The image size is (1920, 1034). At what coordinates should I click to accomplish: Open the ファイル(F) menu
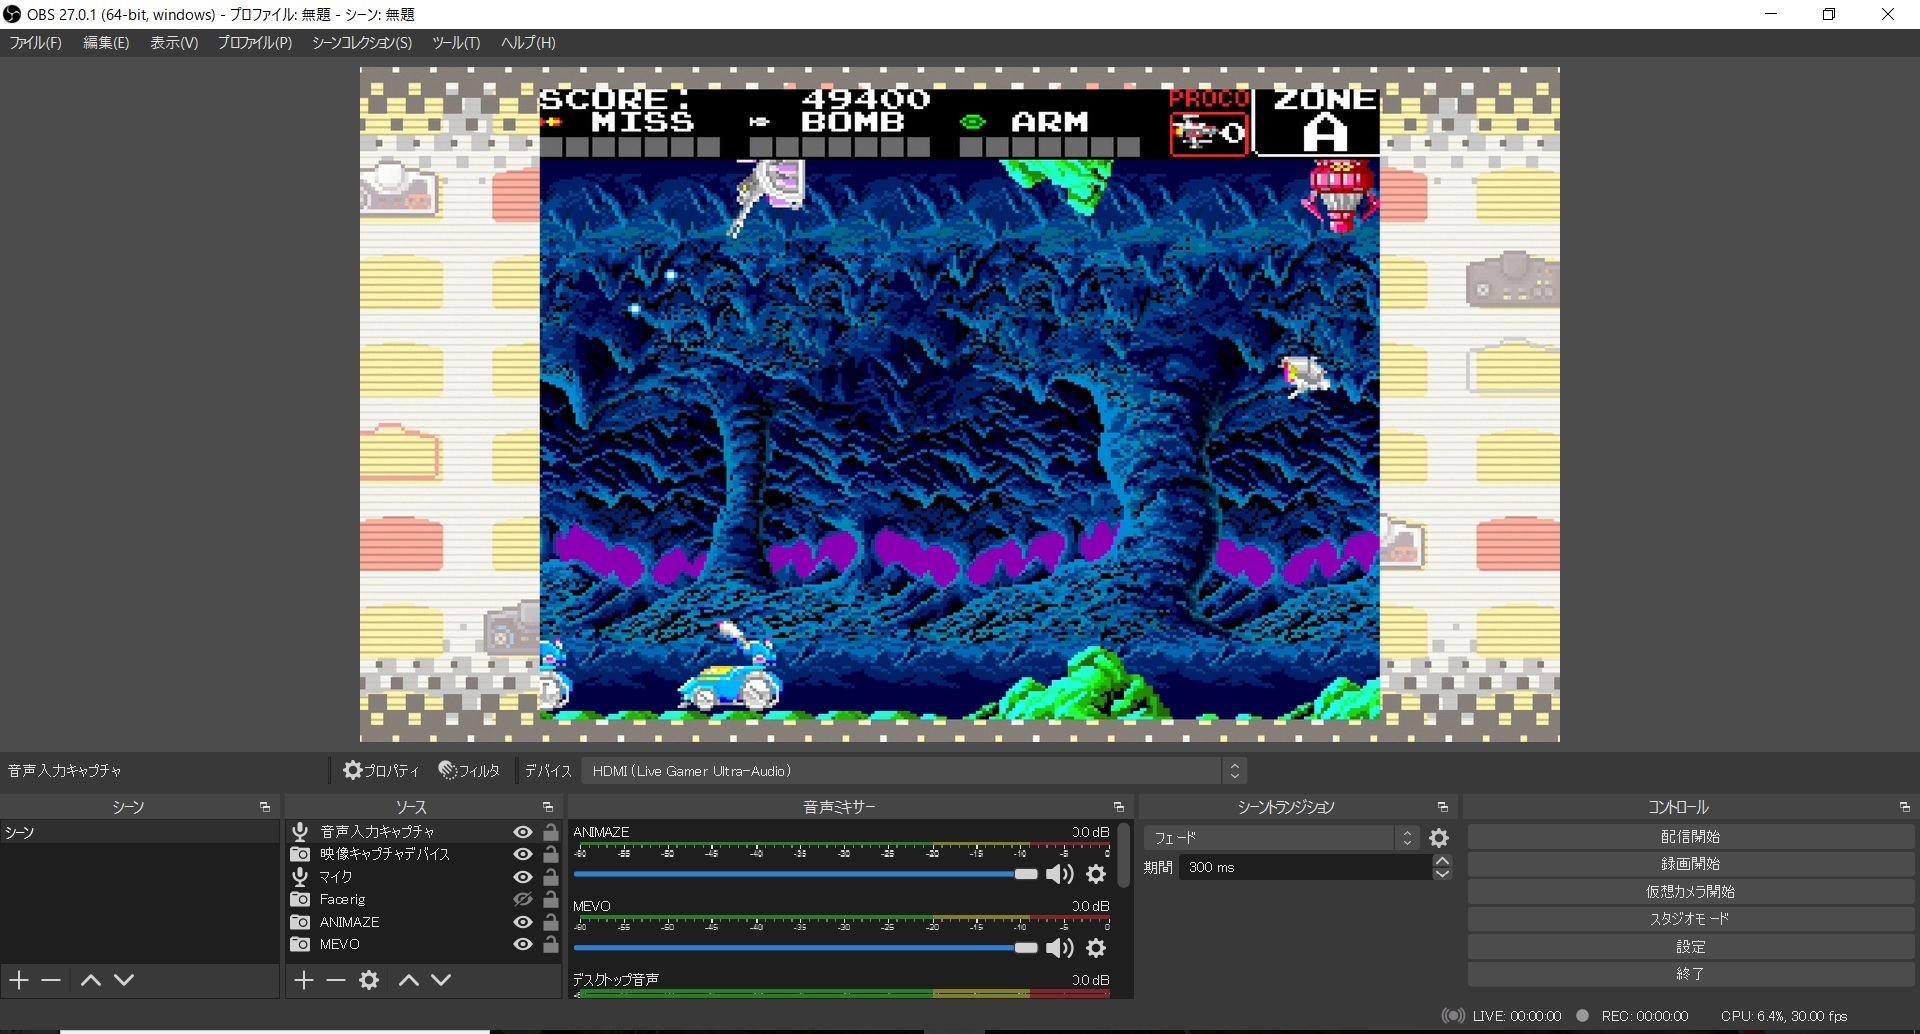coord(36,43)
